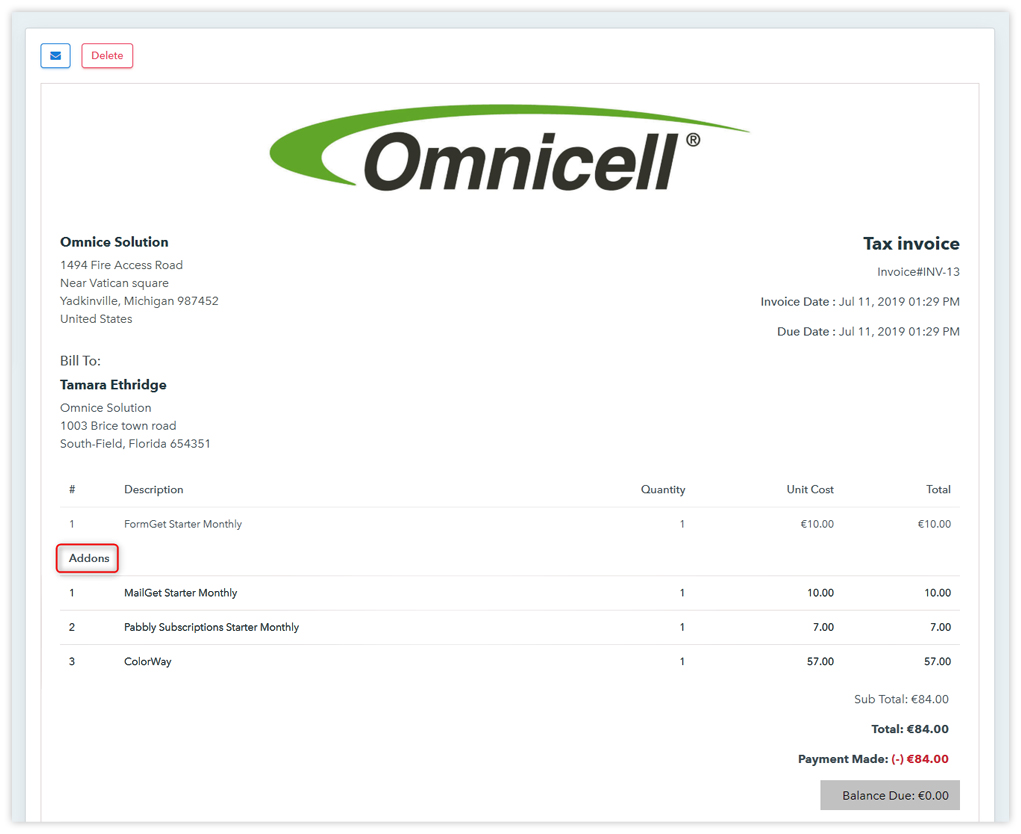Click the FormGet row unit cost €10.00

(817, 524)
